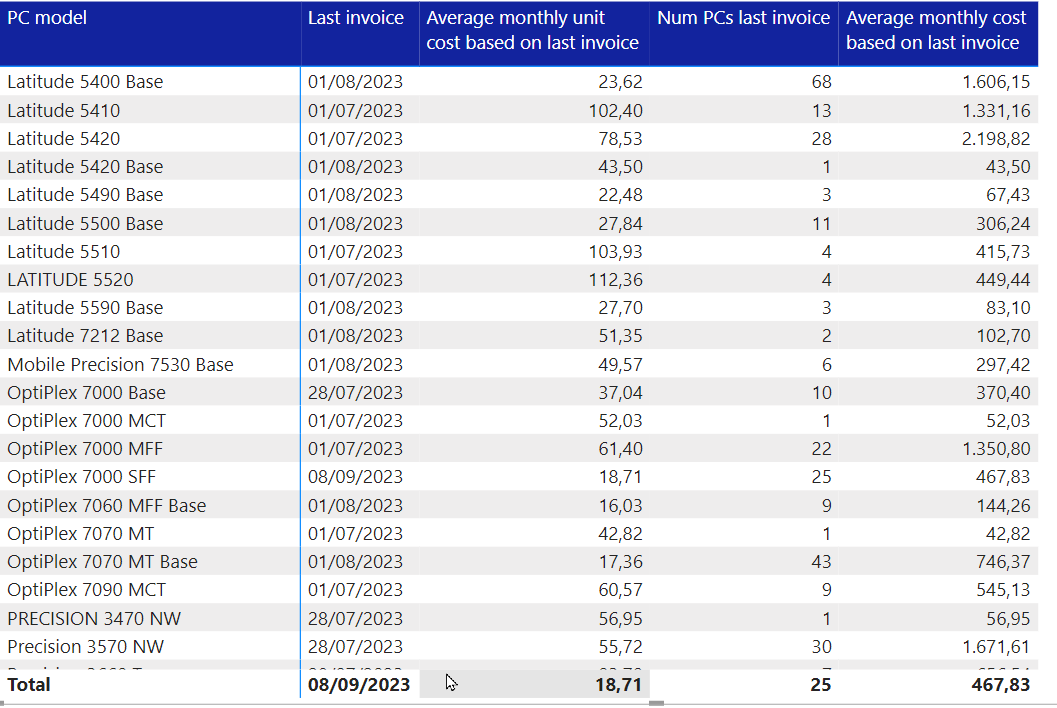Viewport: 1057px width, 708px height.
Task: Select the Latitude 5590 Base model name
Action: pos(86,307)
